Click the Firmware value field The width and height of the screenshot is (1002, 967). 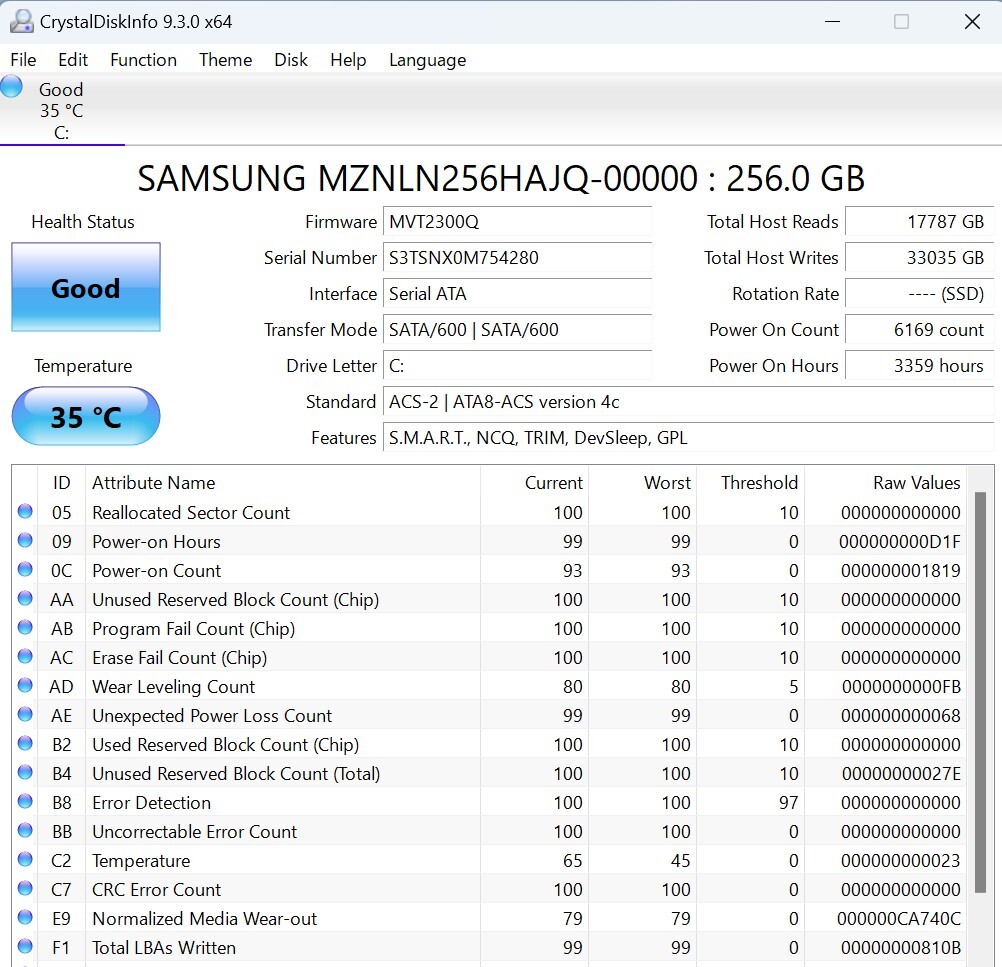518,222
